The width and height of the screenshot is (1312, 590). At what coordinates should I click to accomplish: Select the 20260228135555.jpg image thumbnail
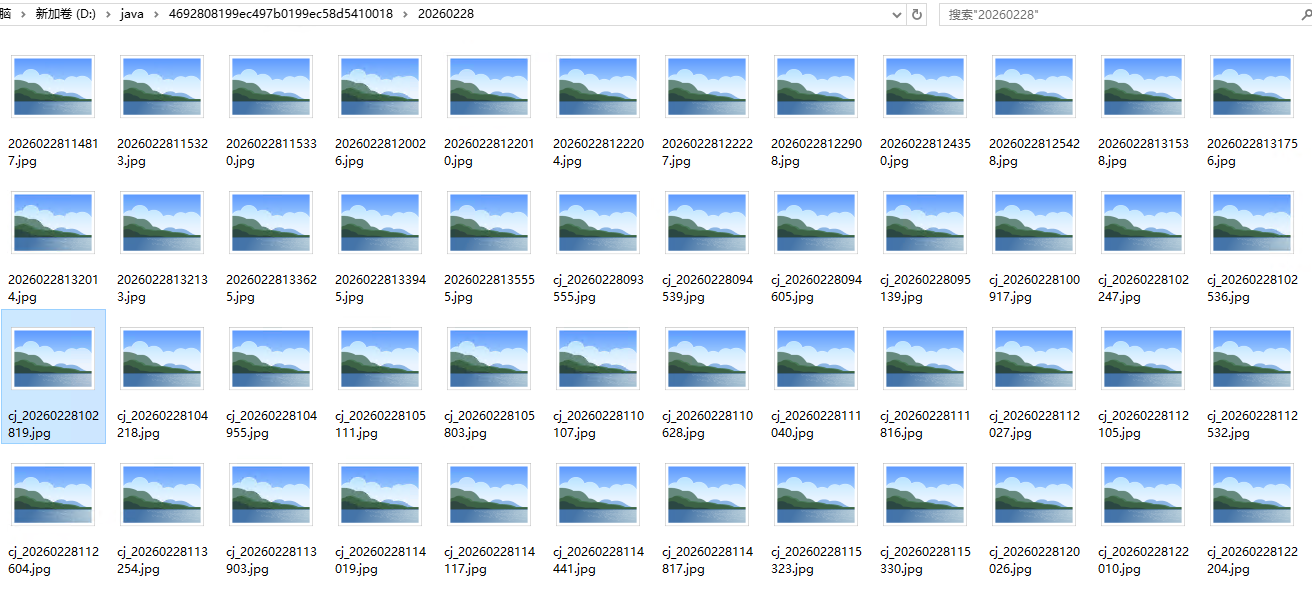tap(489, 223)
